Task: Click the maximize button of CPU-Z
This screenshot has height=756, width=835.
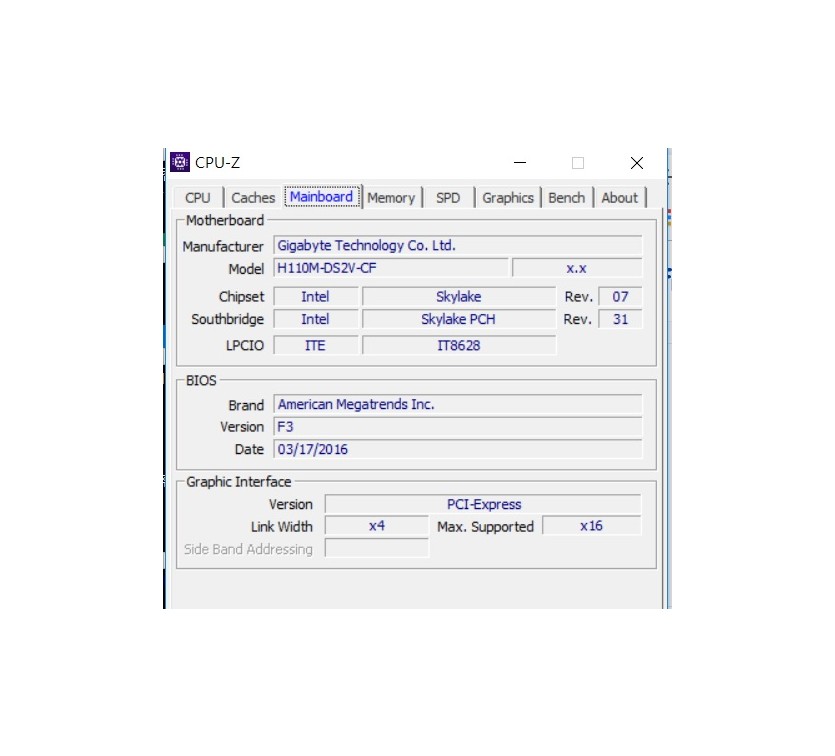Action: coord(578,162)
